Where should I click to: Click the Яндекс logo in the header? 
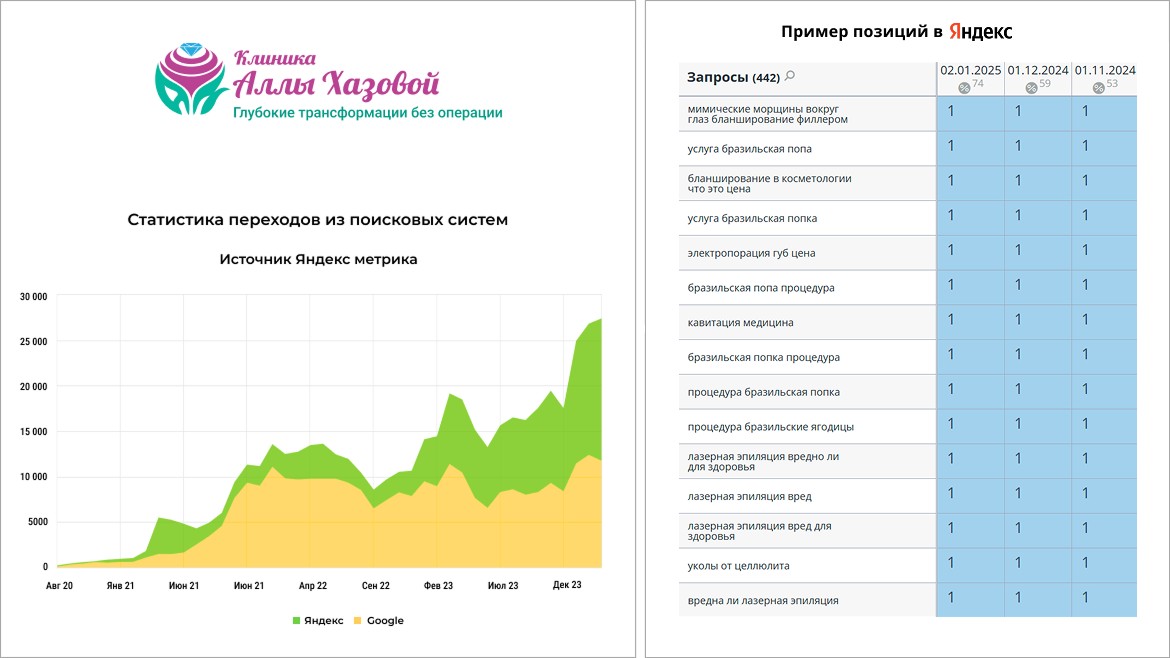[x=980, y=31]
